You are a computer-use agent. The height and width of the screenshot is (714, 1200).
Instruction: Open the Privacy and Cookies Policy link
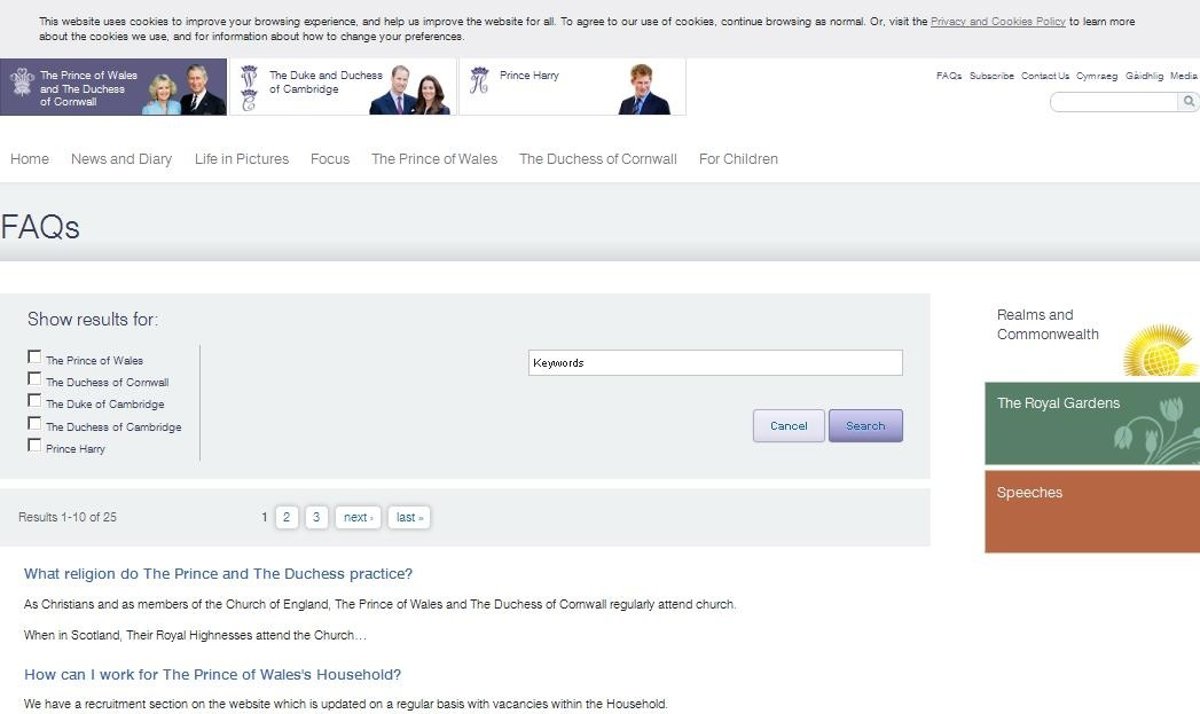click(x=998, y=22)
